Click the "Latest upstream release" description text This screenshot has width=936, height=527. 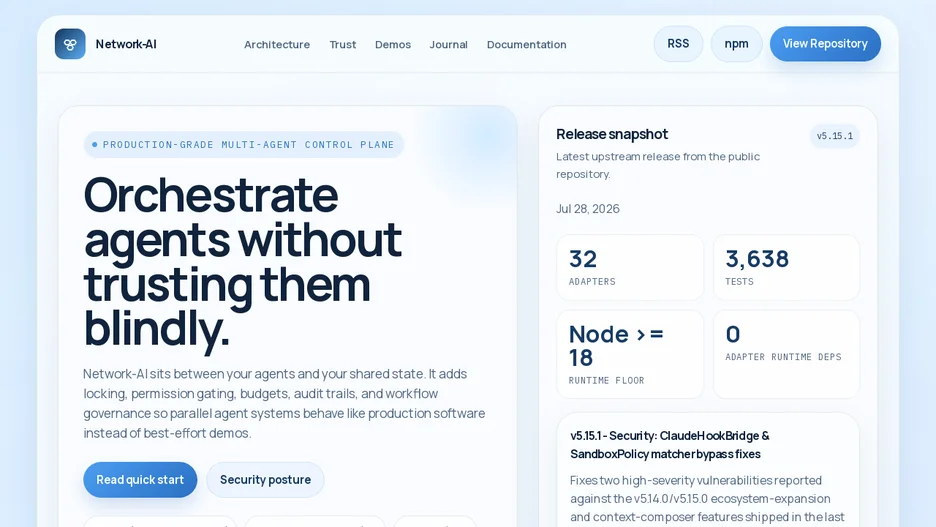658,165
